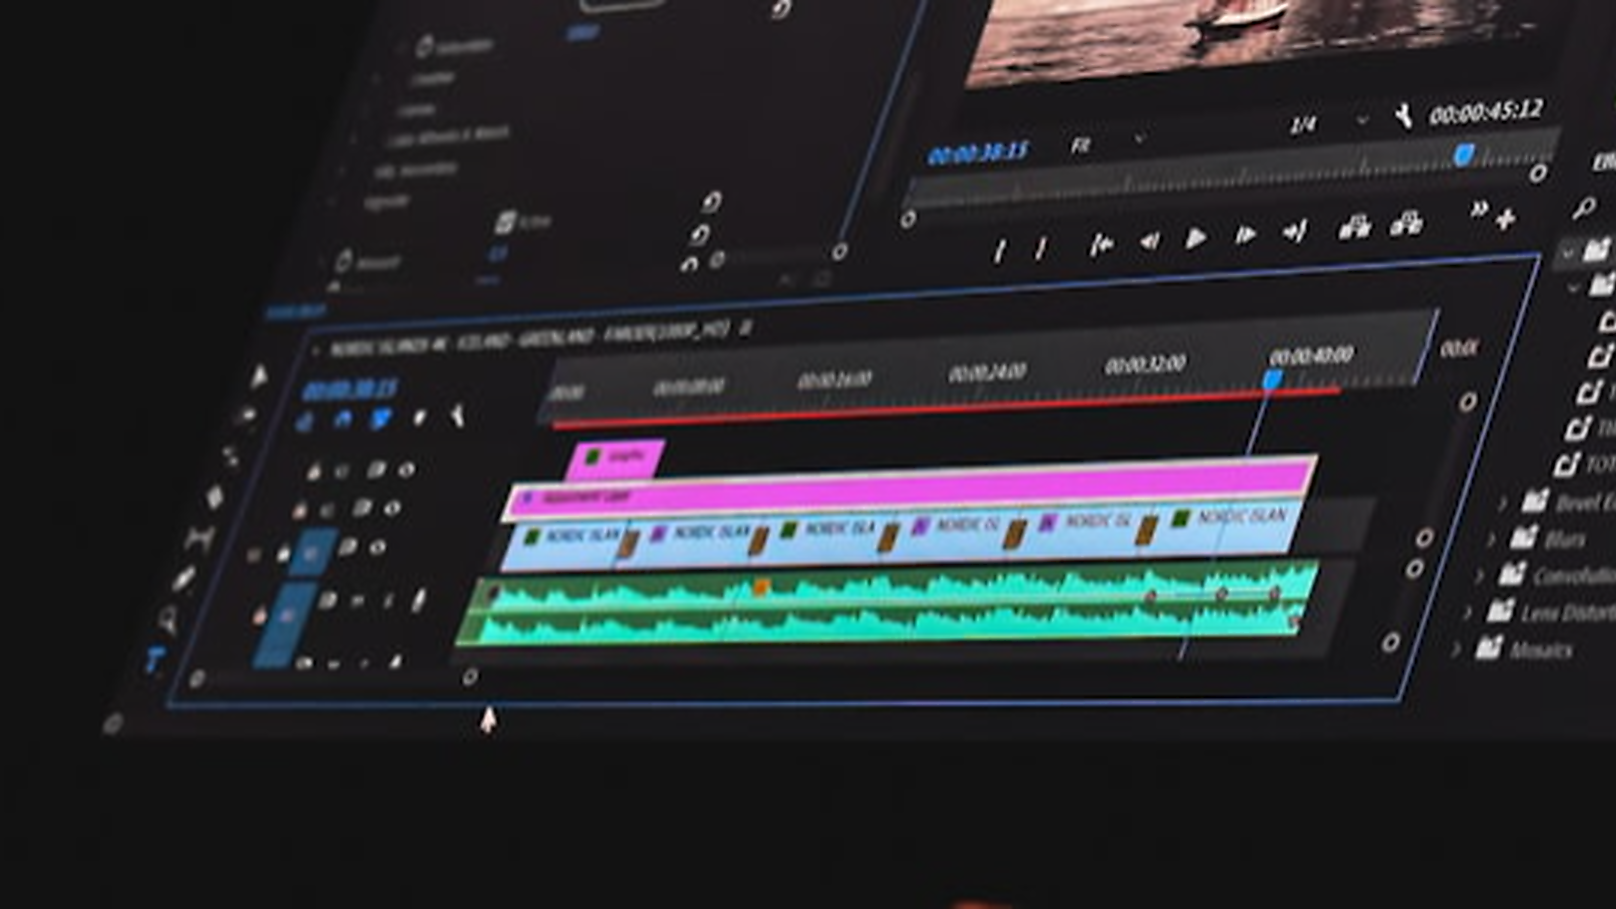Show more transport buttons via double chevron
This screenshot has height=909, width=1616.
click(x=1478, y=210)
